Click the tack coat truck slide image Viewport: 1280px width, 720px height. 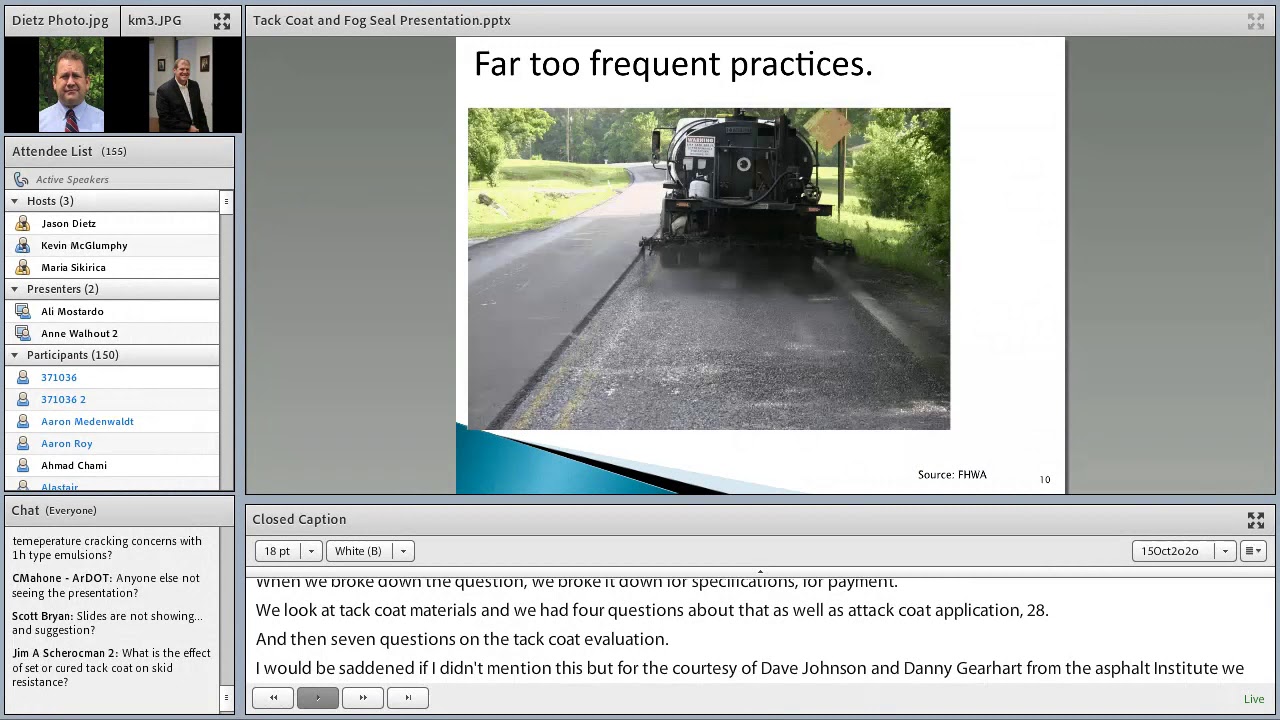(709, 269)
